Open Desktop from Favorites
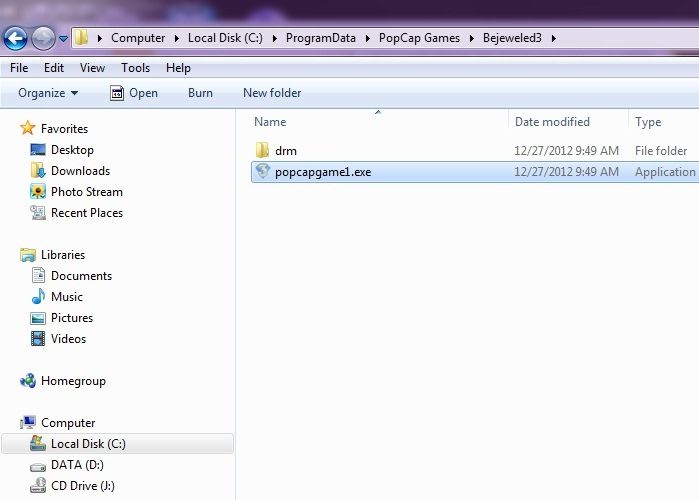This screenshot has height=500, width=699. pos(72,150)
